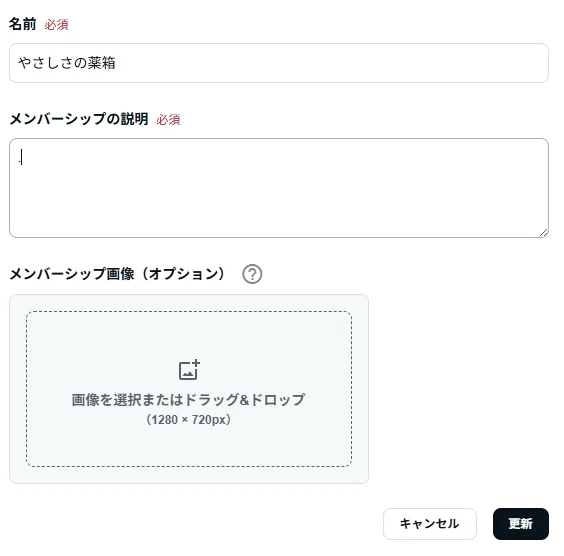The width and height of the screenshot is (564, 556).
Task: Click the bottom edge of description textarea
Action: (x=279, y=237)
